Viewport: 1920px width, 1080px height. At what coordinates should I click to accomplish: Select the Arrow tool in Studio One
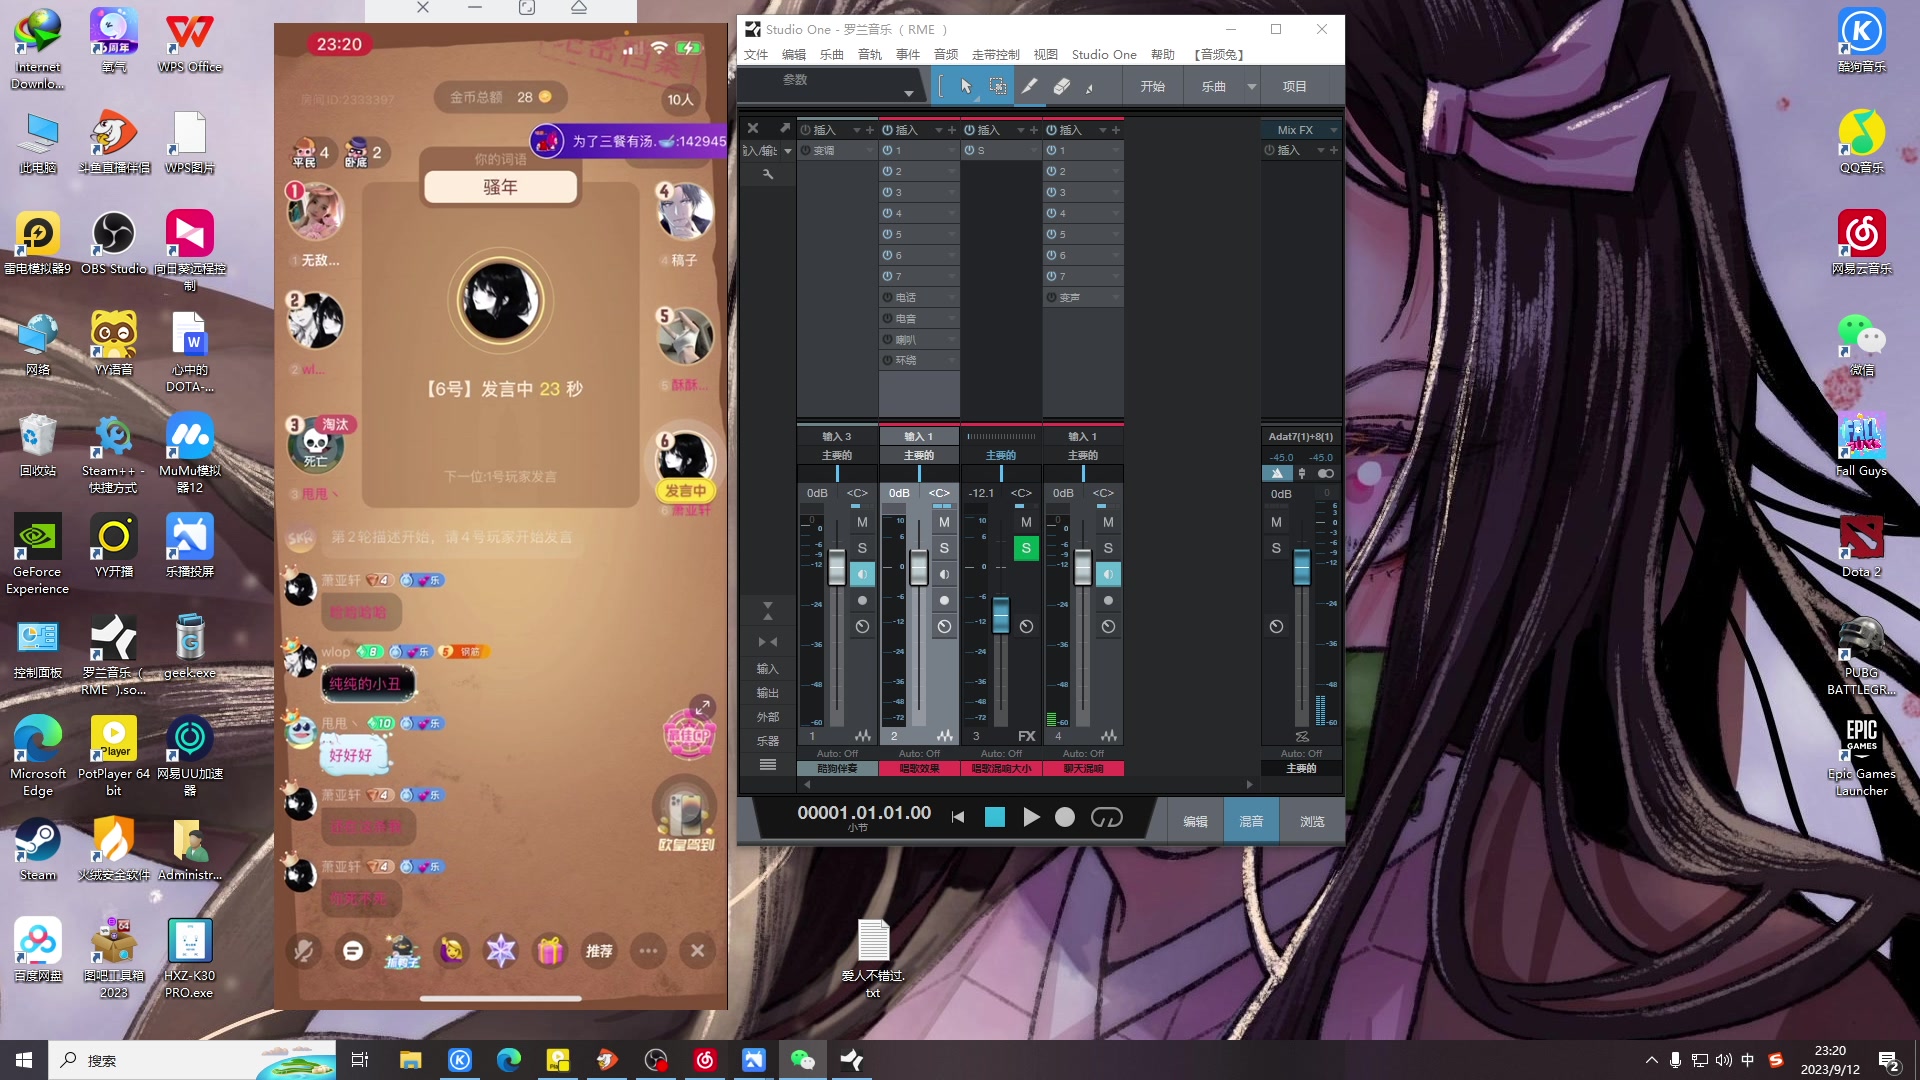point(966,87)
